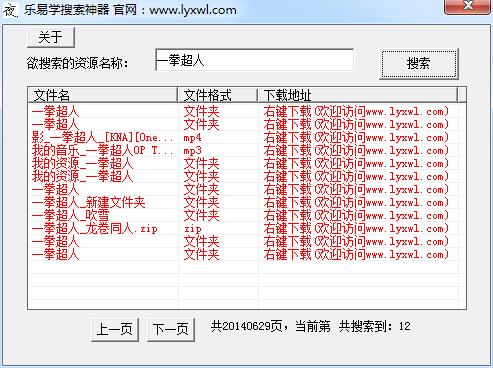Click the 下载地址 column header
Screen dimensions: 493x368
[x=358, y=95]
